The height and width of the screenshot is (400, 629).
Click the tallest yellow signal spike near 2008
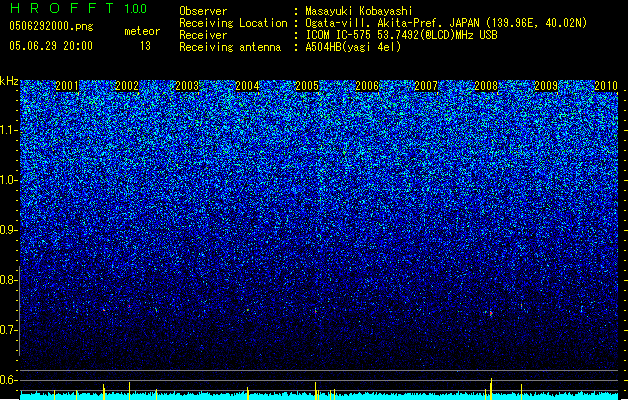tap(491, 388)
